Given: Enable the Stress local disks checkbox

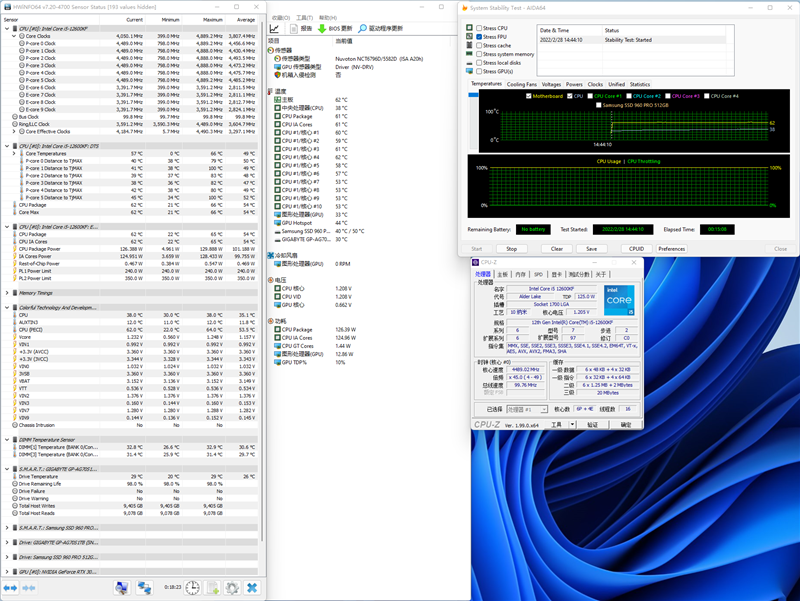Looking at the screenshot, I should point(479,63).
